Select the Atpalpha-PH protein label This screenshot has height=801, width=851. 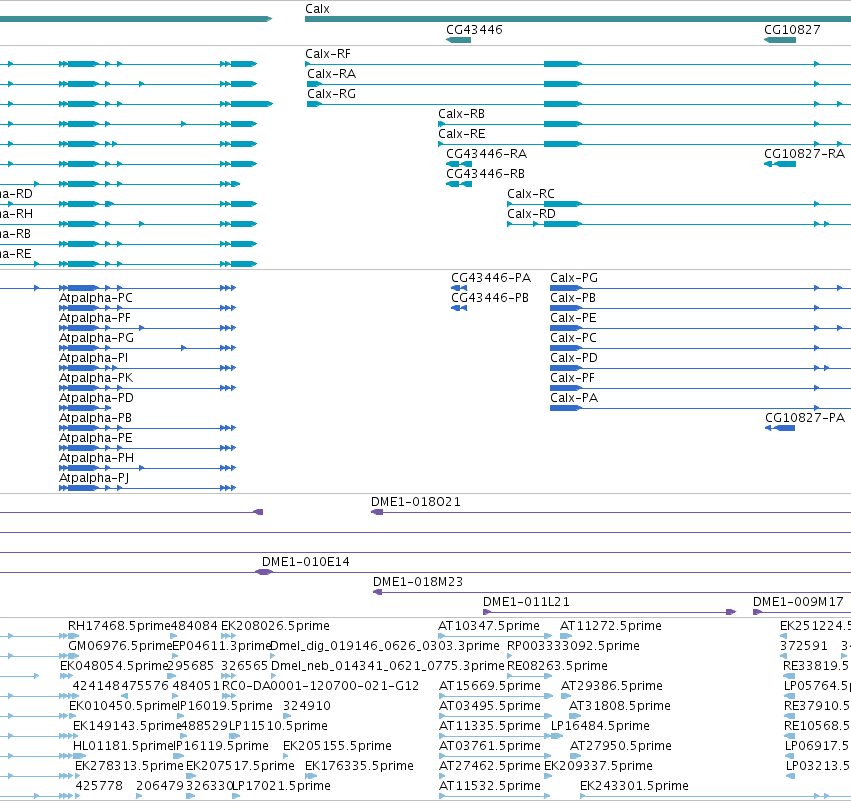point(96,459)
